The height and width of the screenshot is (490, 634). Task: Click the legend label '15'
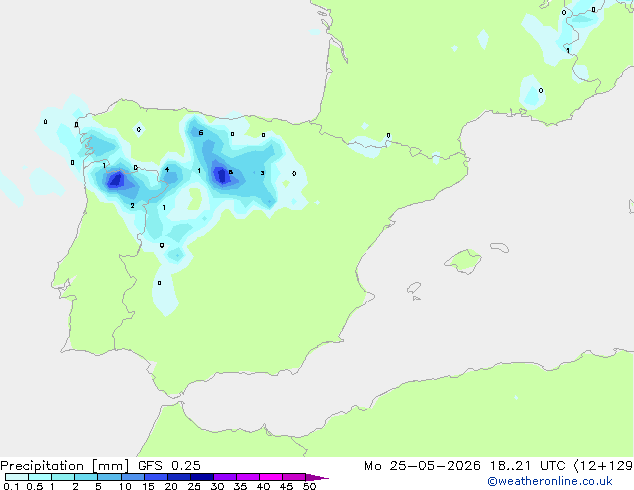pyautogui.click(x=148, y=486)
